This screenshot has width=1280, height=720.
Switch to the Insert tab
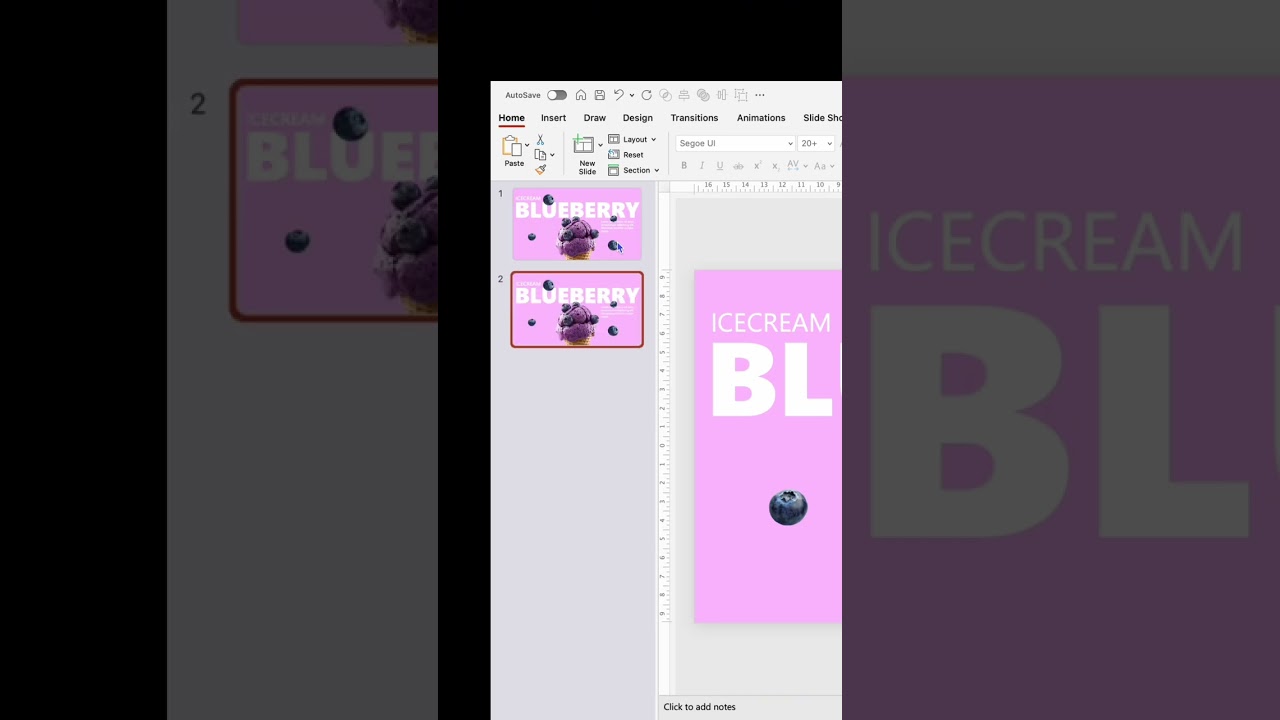tap(553, 118)
